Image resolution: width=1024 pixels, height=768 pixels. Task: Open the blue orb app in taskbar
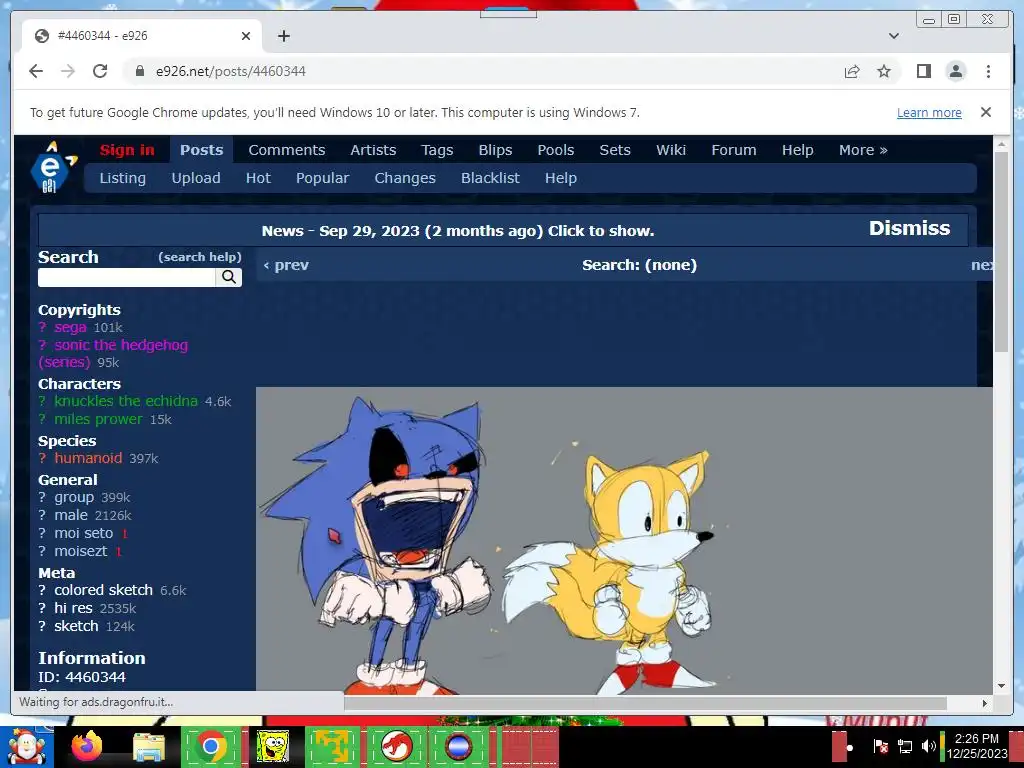coord(458,746)
